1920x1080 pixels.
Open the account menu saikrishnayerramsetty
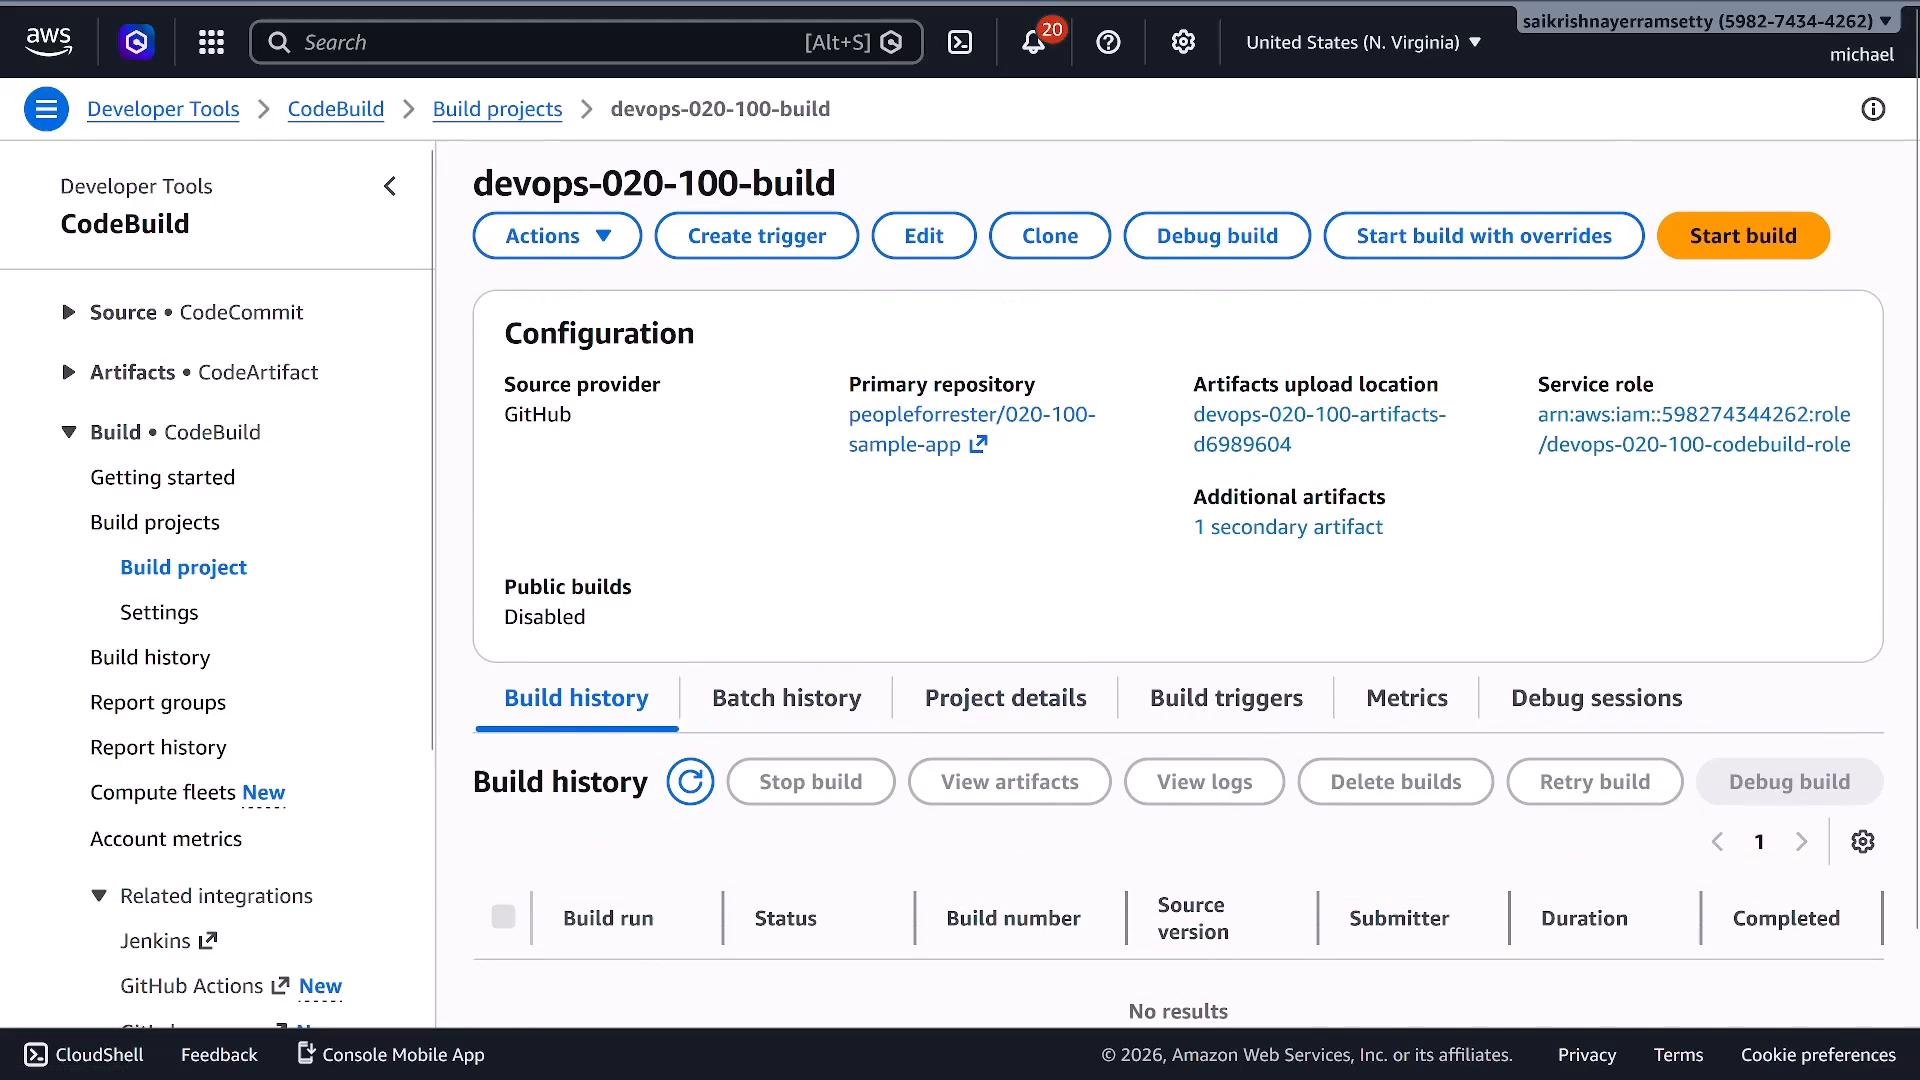click(x=1707, y=21)
